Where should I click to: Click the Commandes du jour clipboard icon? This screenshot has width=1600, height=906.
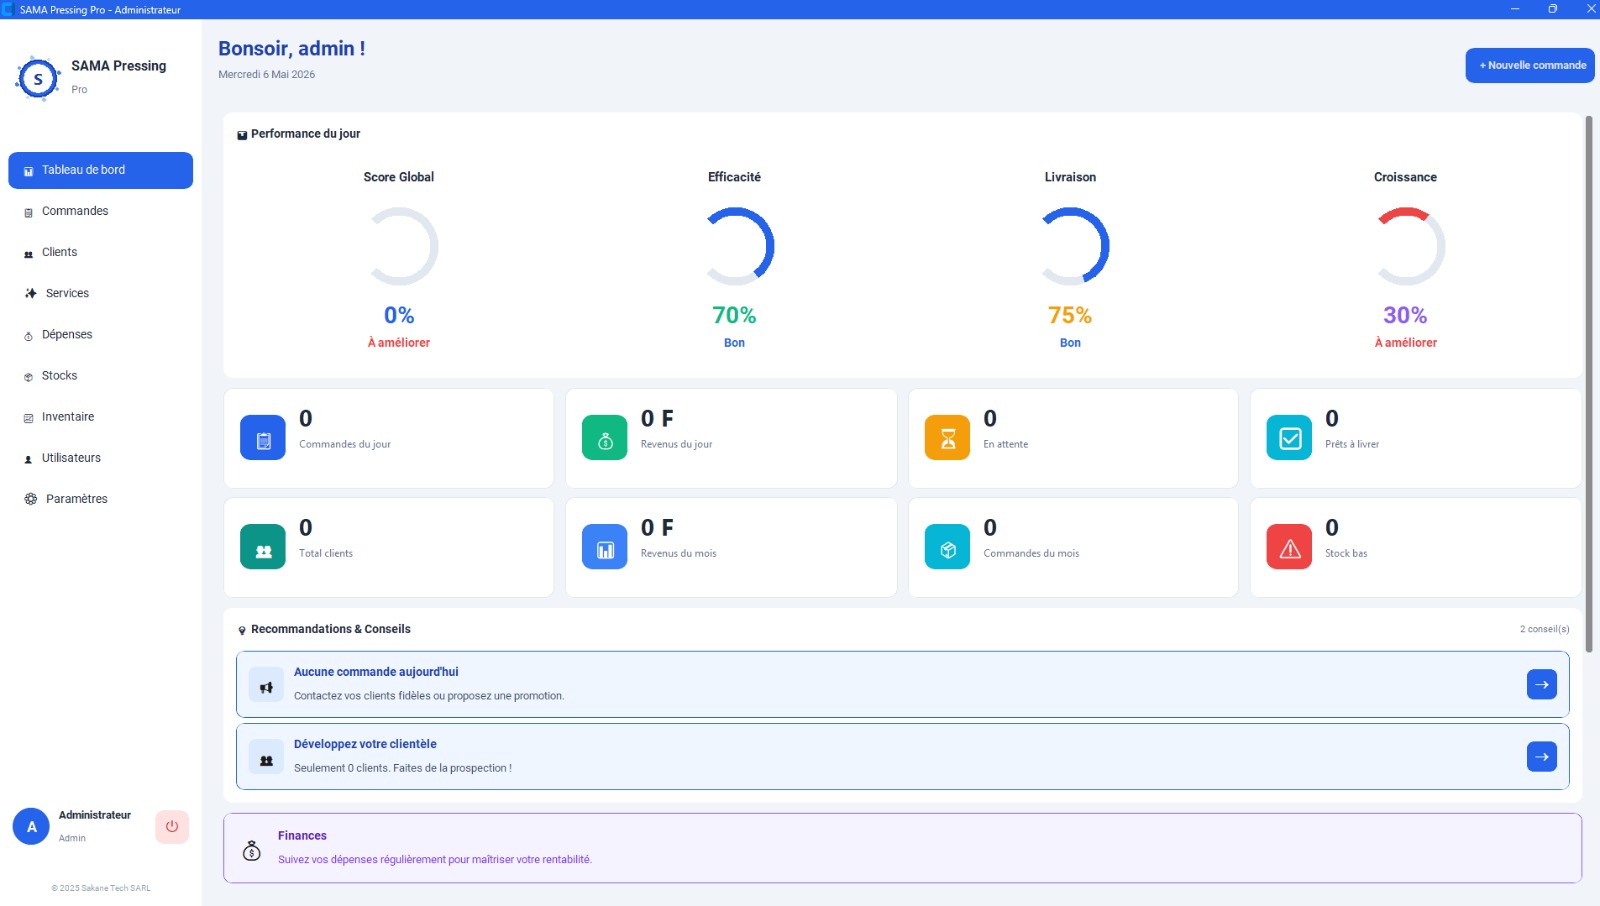[x=263, y=438]
